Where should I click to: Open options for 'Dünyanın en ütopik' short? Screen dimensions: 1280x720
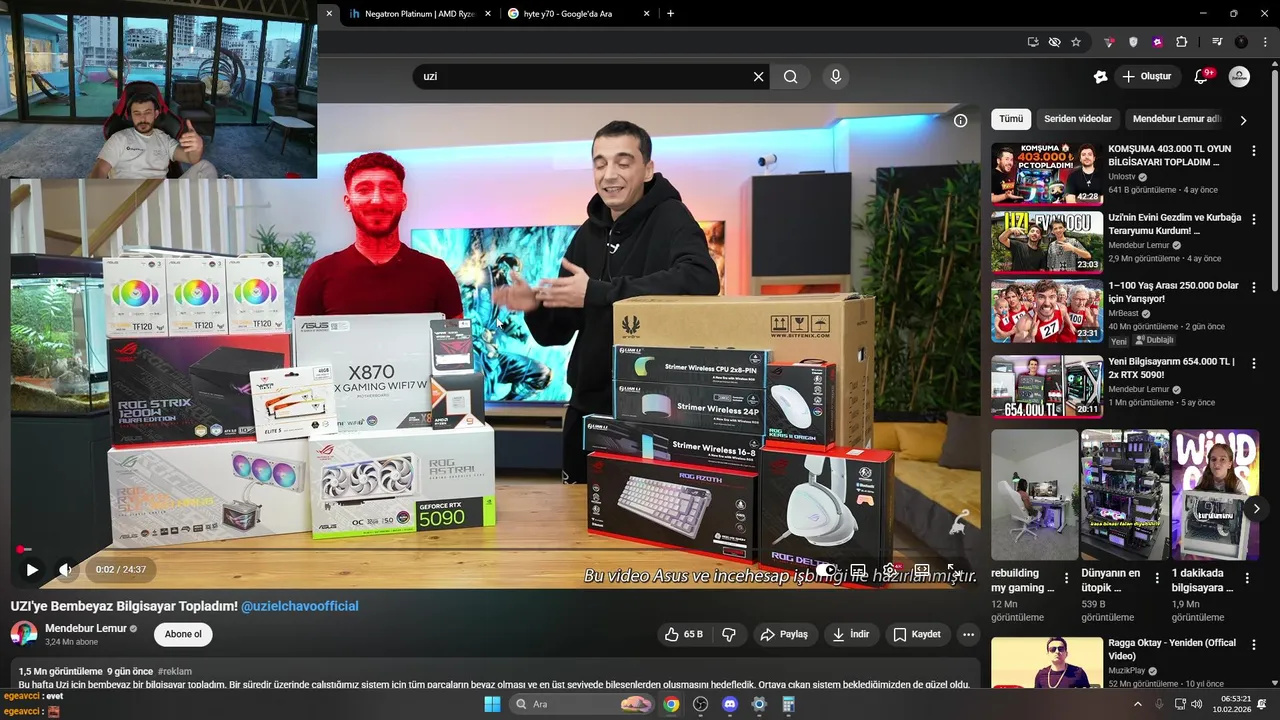coord(1158,578)
